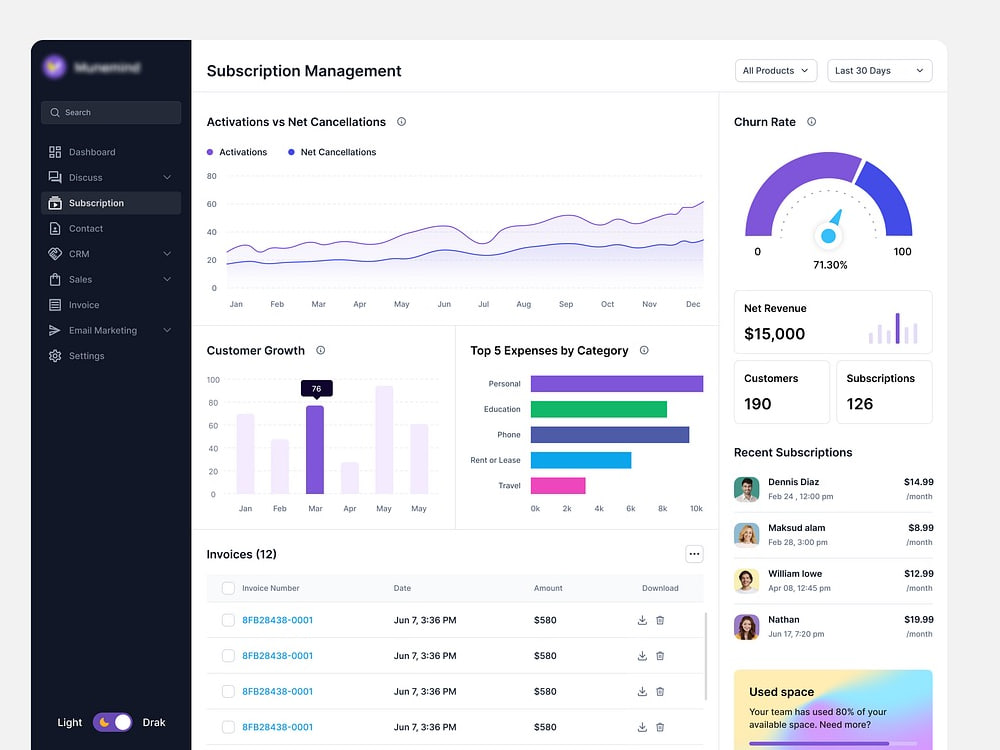Open first invoice link 8FB28438-0001
The width and height of the screenshot is (1000, 750).
pyautogui.click(x=277, y=620)
